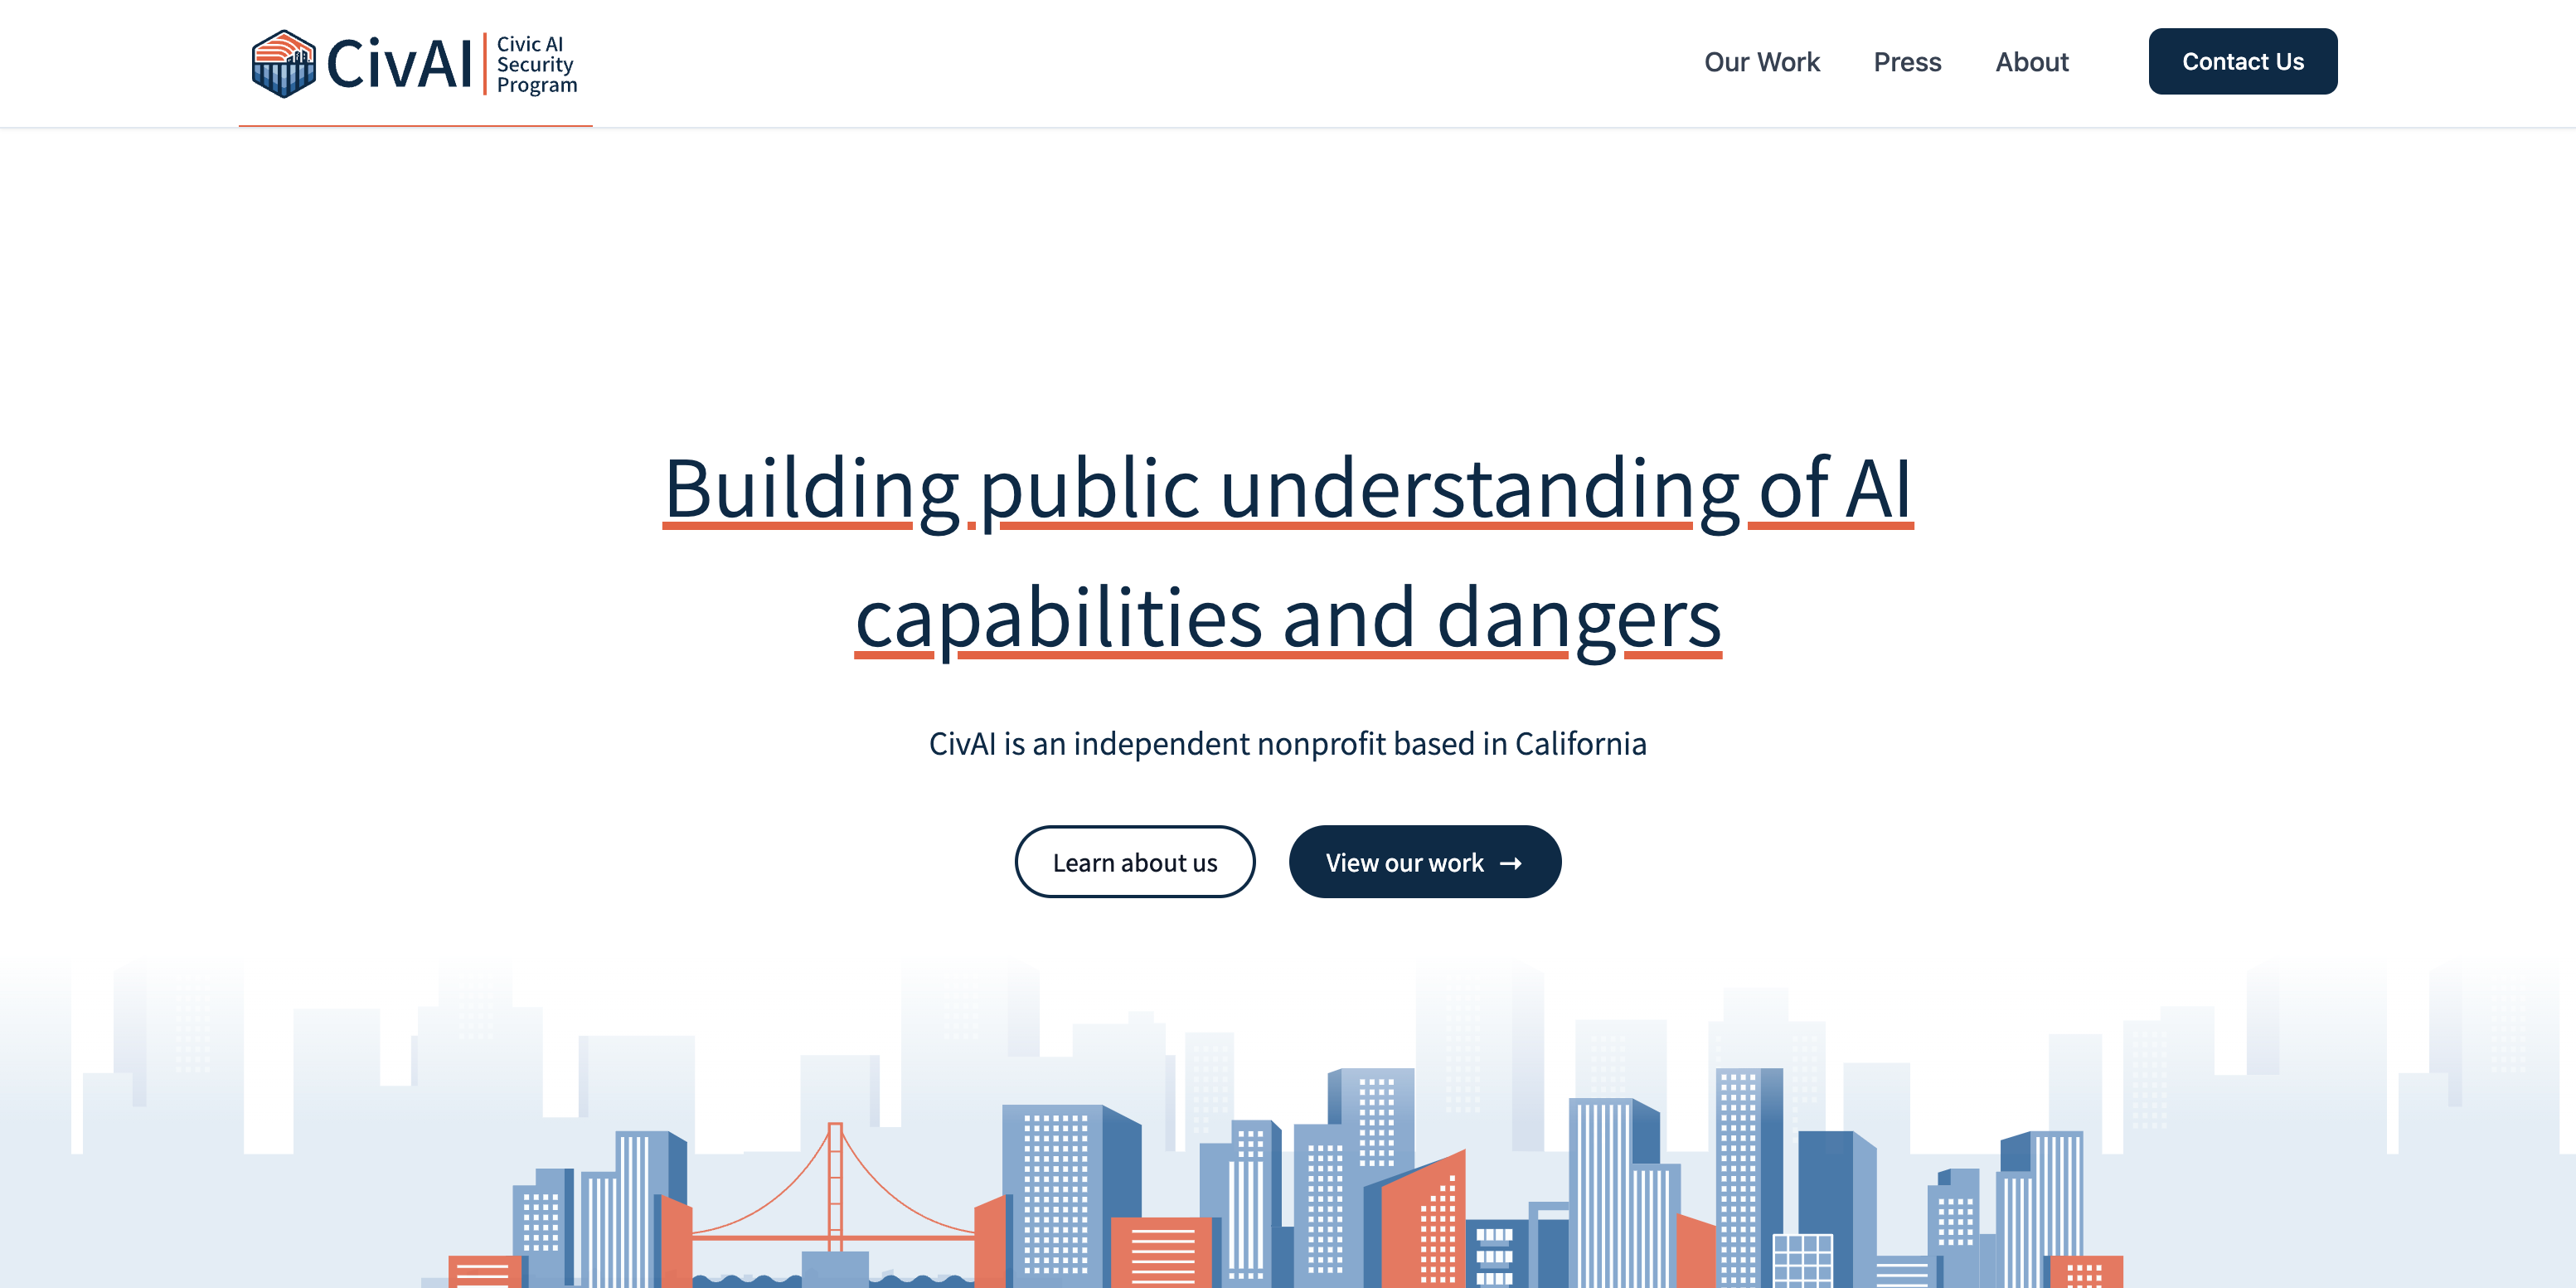Click the orange building at far left skyline
The height and width of the screenshot is (1288, 2576).
pos(484,1271)
